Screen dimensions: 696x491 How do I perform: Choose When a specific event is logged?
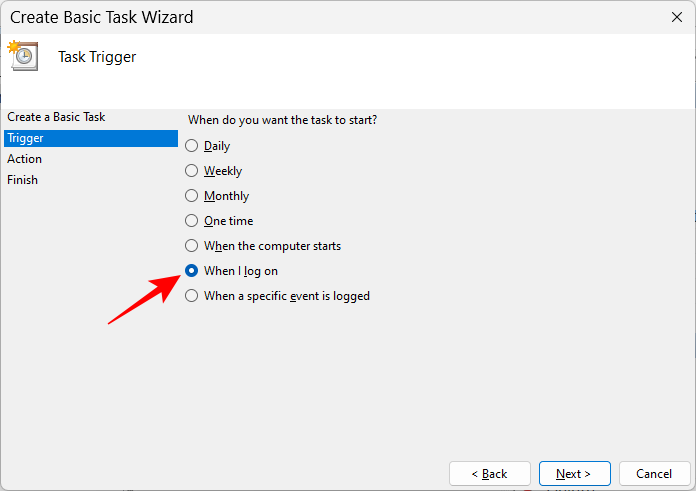coord(192,296)
